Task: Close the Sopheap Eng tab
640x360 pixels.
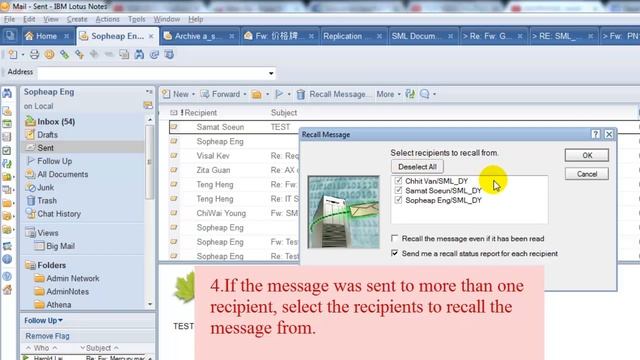Action: coord(151,36)
